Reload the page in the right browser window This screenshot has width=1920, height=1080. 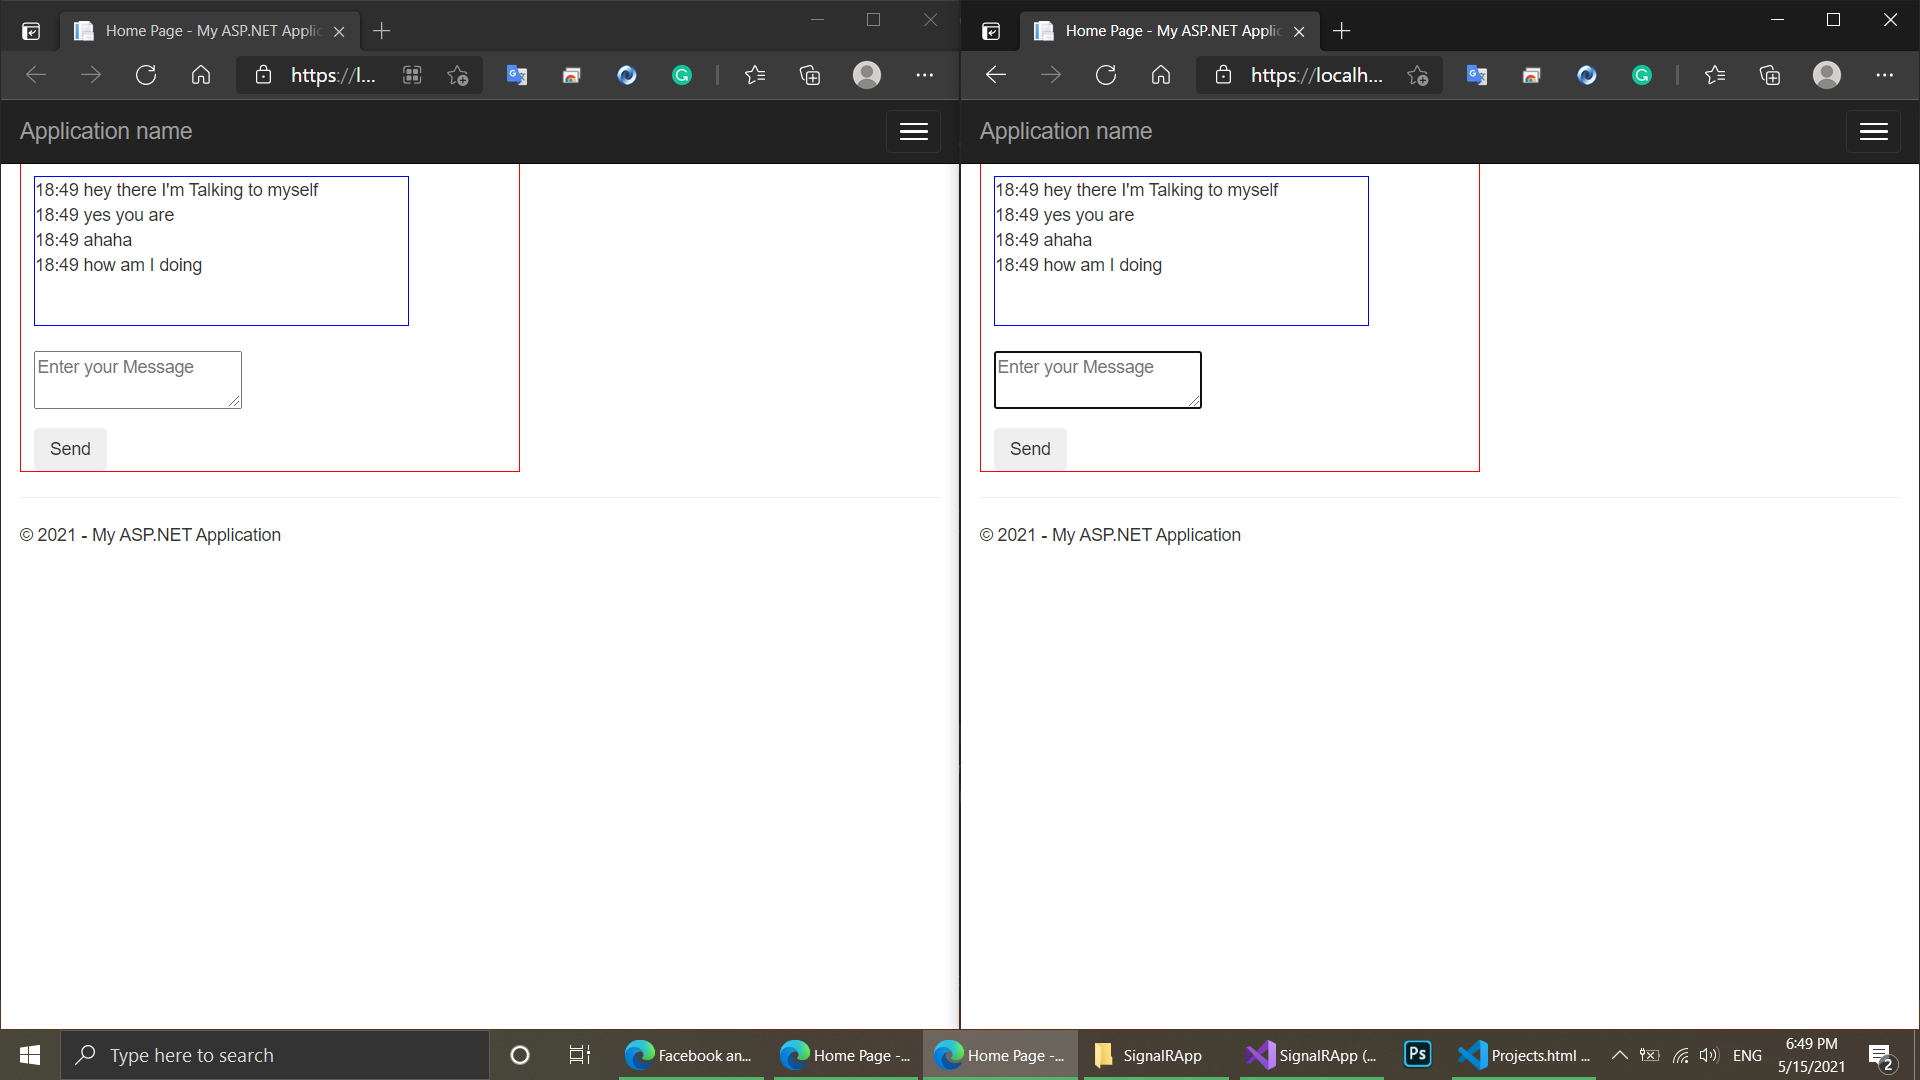coord(1106,75)
